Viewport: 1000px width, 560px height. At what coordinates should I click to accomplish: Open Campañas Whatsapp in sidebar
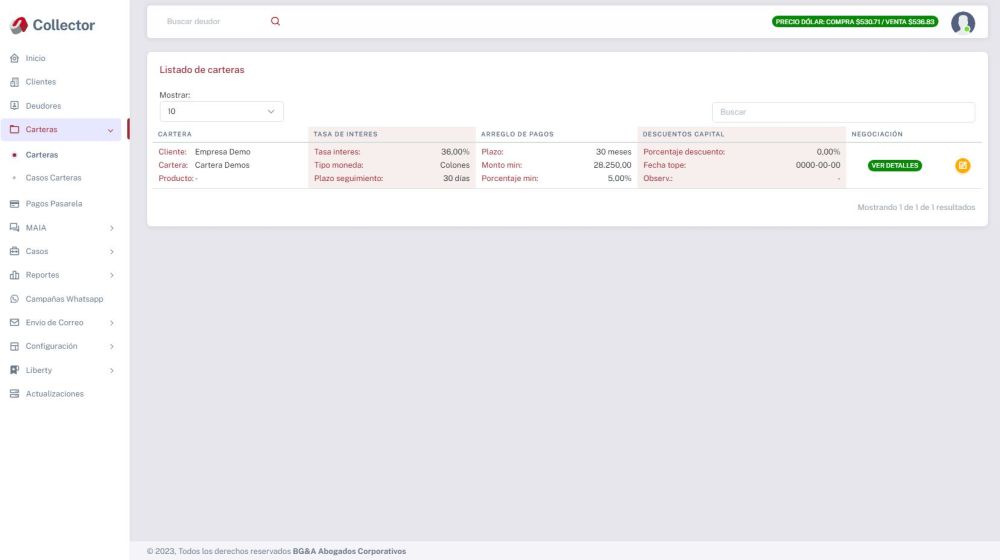pos(64,299)
